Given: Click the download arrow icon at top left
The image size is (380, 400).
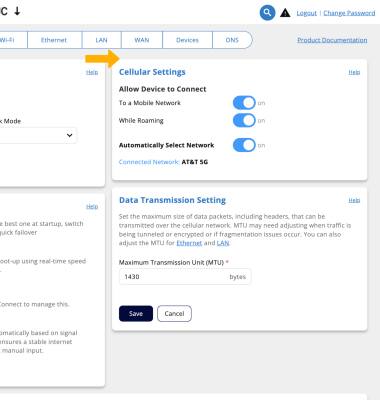Looking at the screenshot, I should pyautogui.click(x=17, y=11).
